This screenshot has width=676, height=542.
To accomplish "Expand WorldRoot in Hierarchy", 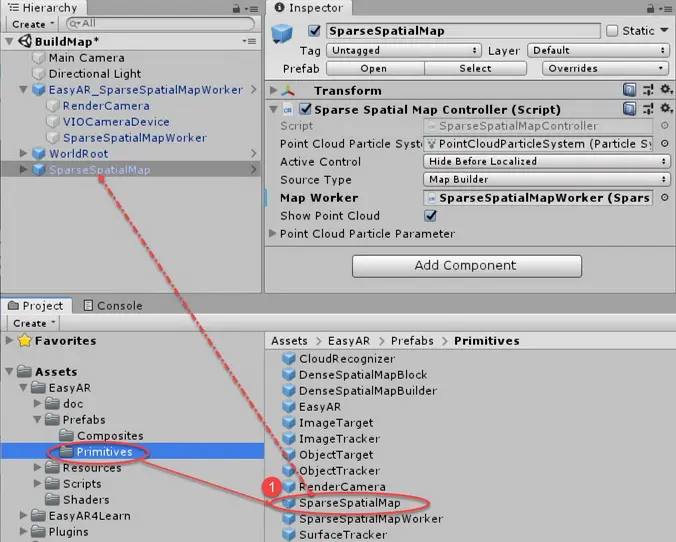I will pyautogui.click(x=23, y=153).
